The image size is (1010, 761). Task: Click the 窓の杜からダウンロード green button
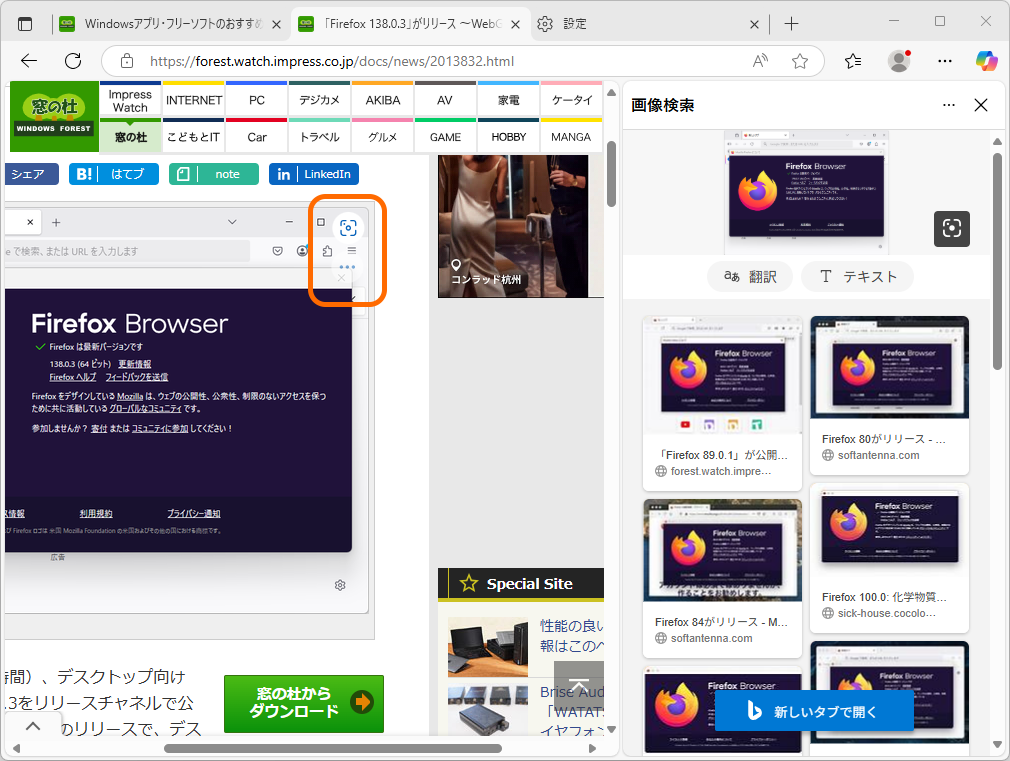(303, 704)
